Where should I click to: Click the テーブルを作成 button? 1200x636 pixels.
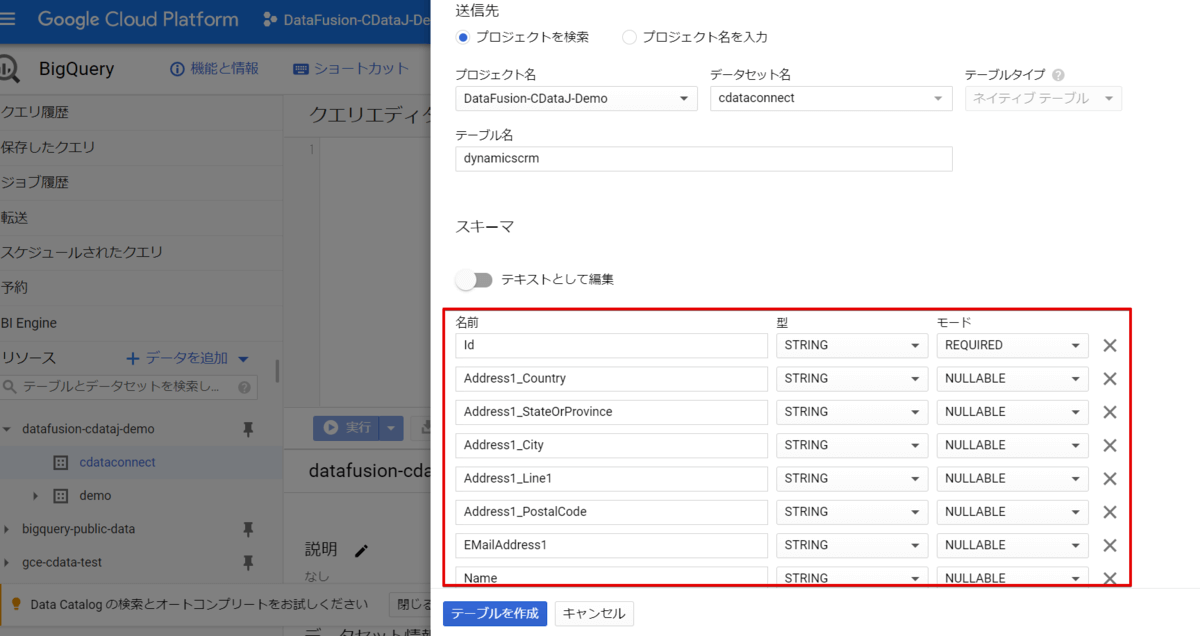pos(495,613)
